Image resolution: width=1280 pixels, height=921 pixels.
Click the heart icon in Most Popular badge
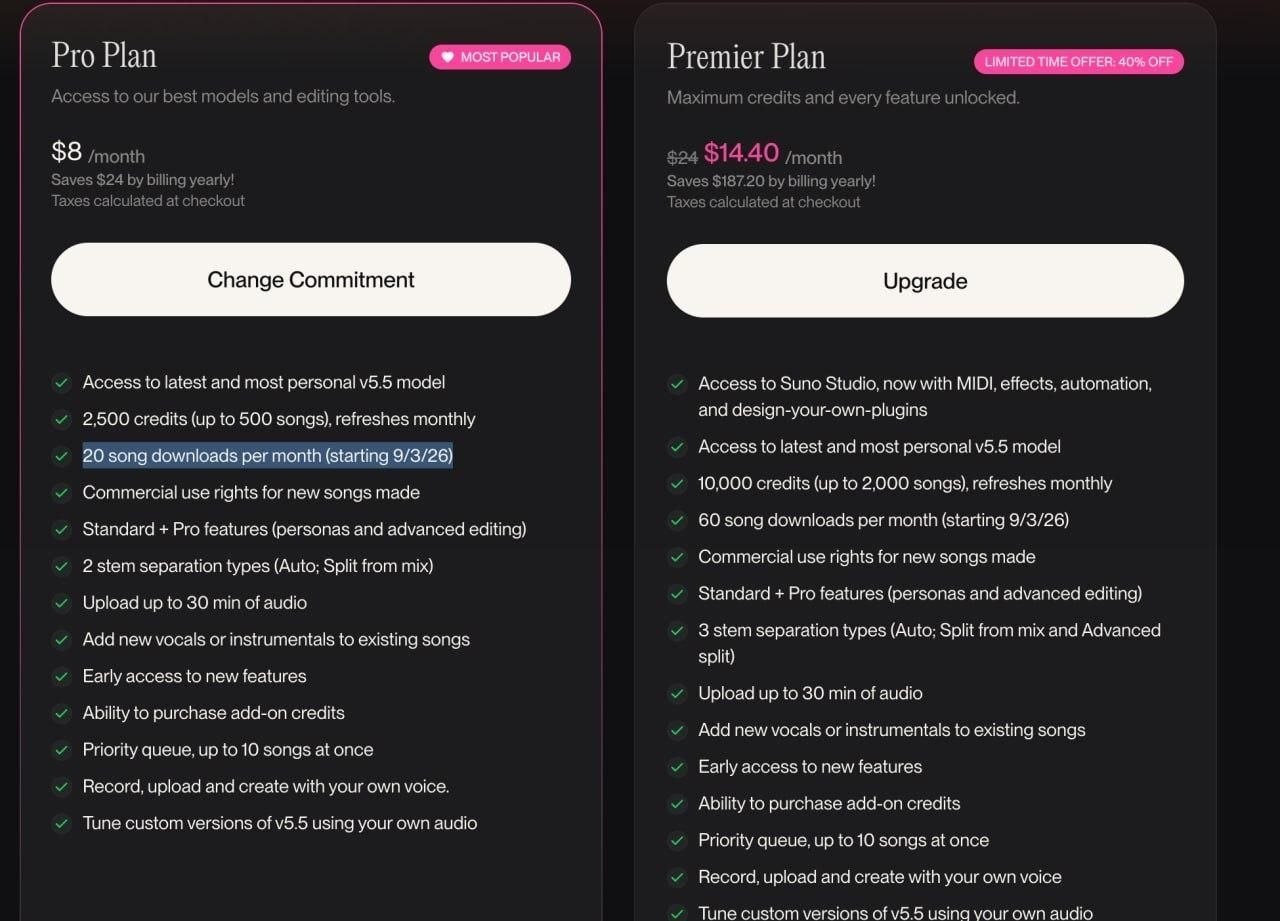point(448,57)
